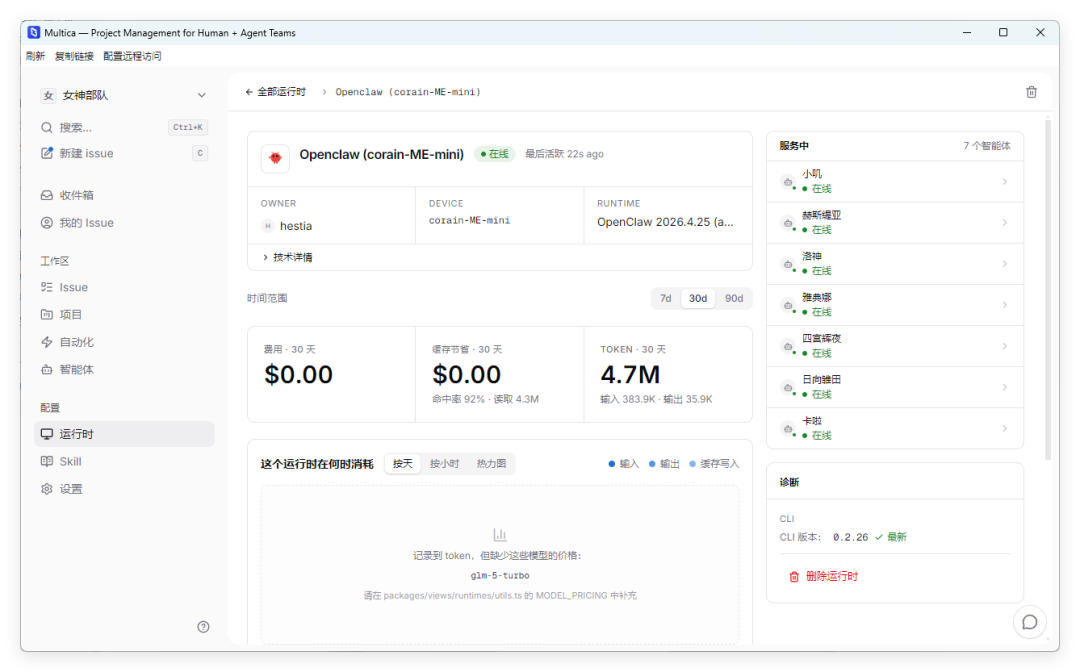Open 雅典娜 row chevron arrow
The height and width of the screenshot is (672, 1080).
coord(1005,305)
